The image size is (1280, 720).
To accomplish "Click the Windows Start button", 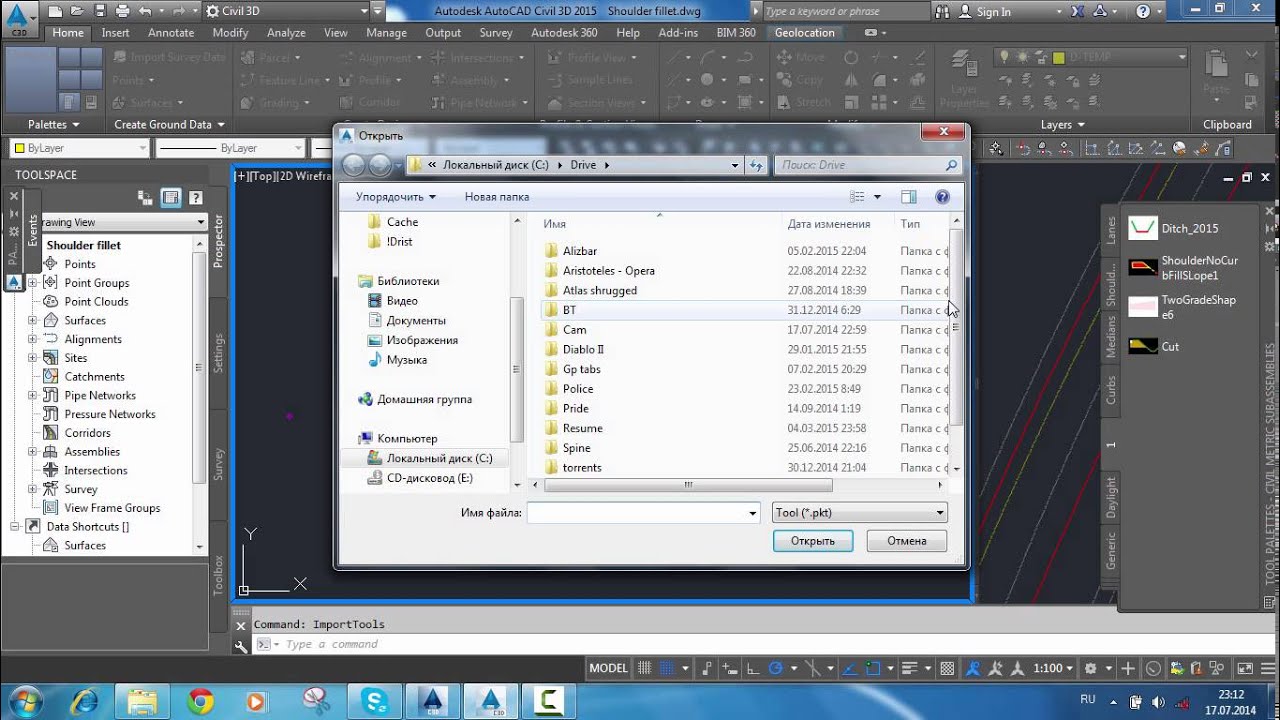I will (x=24, y=701).
